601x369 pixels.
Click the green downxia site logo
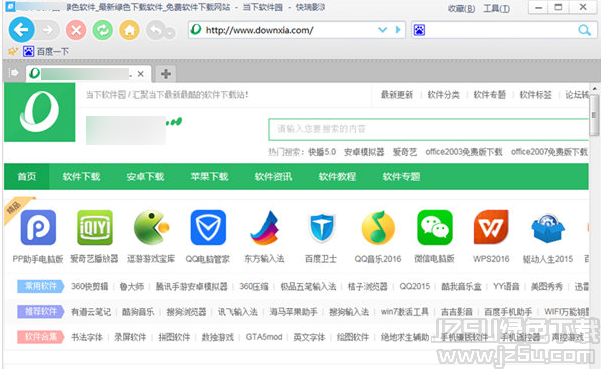[x=39, y=112]
